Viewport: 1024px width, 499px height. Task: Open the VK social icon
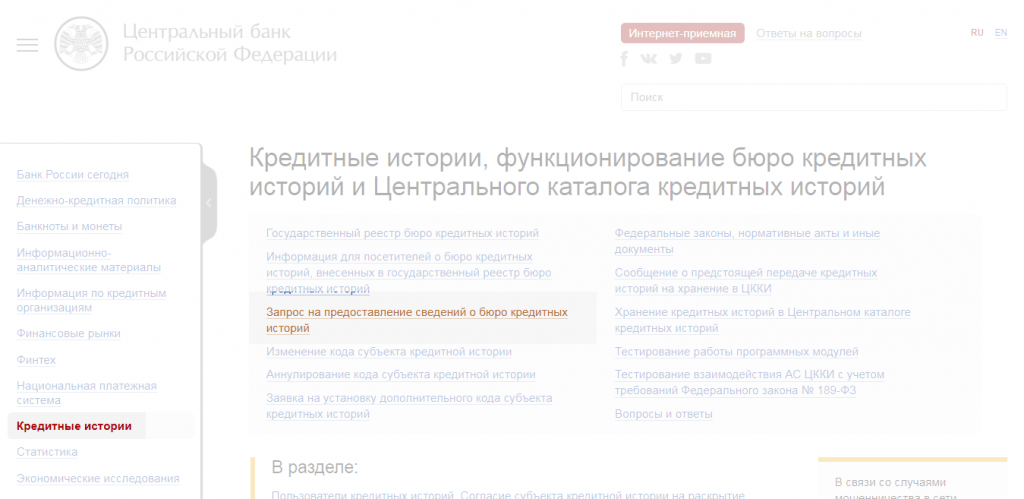pos(650,59)
